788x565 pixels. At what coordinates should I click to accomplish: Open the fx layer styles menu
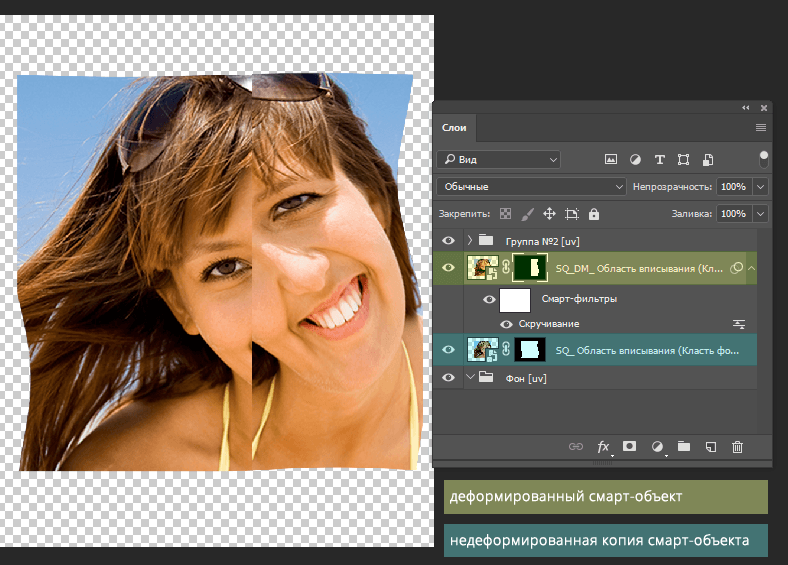(604, 447)
